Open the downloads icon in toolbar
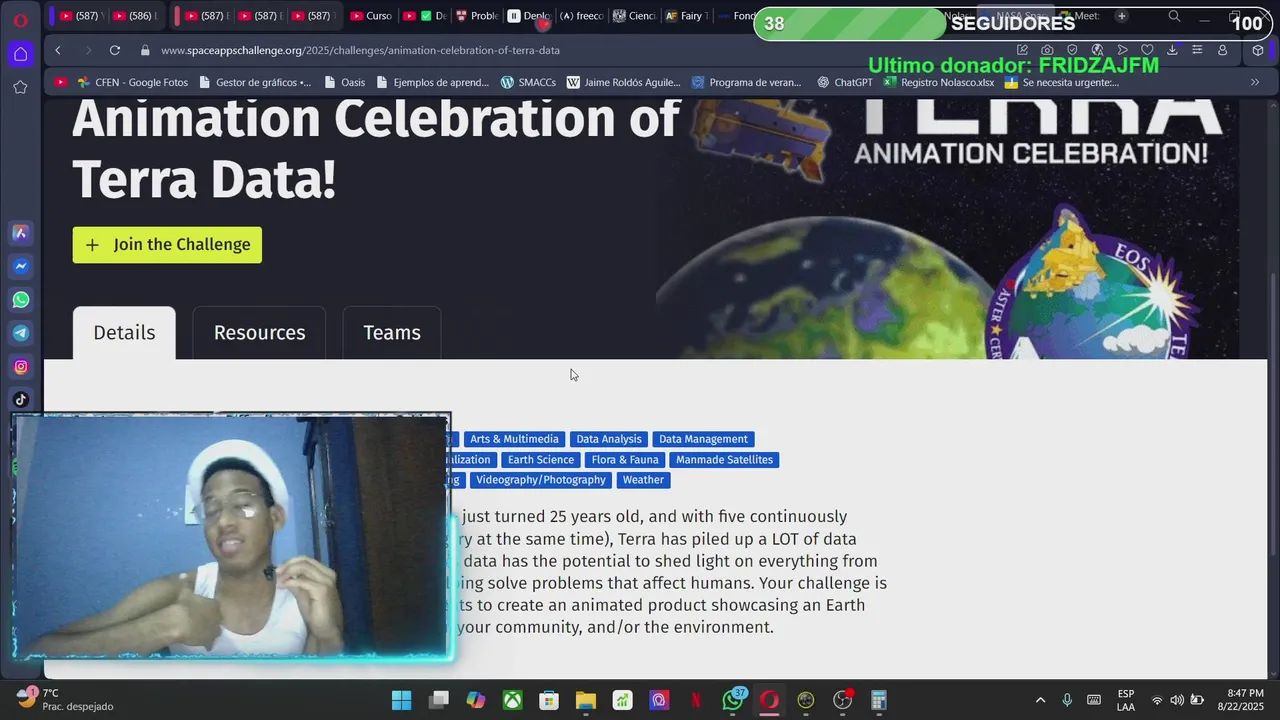 click(x=1172, y=50)
